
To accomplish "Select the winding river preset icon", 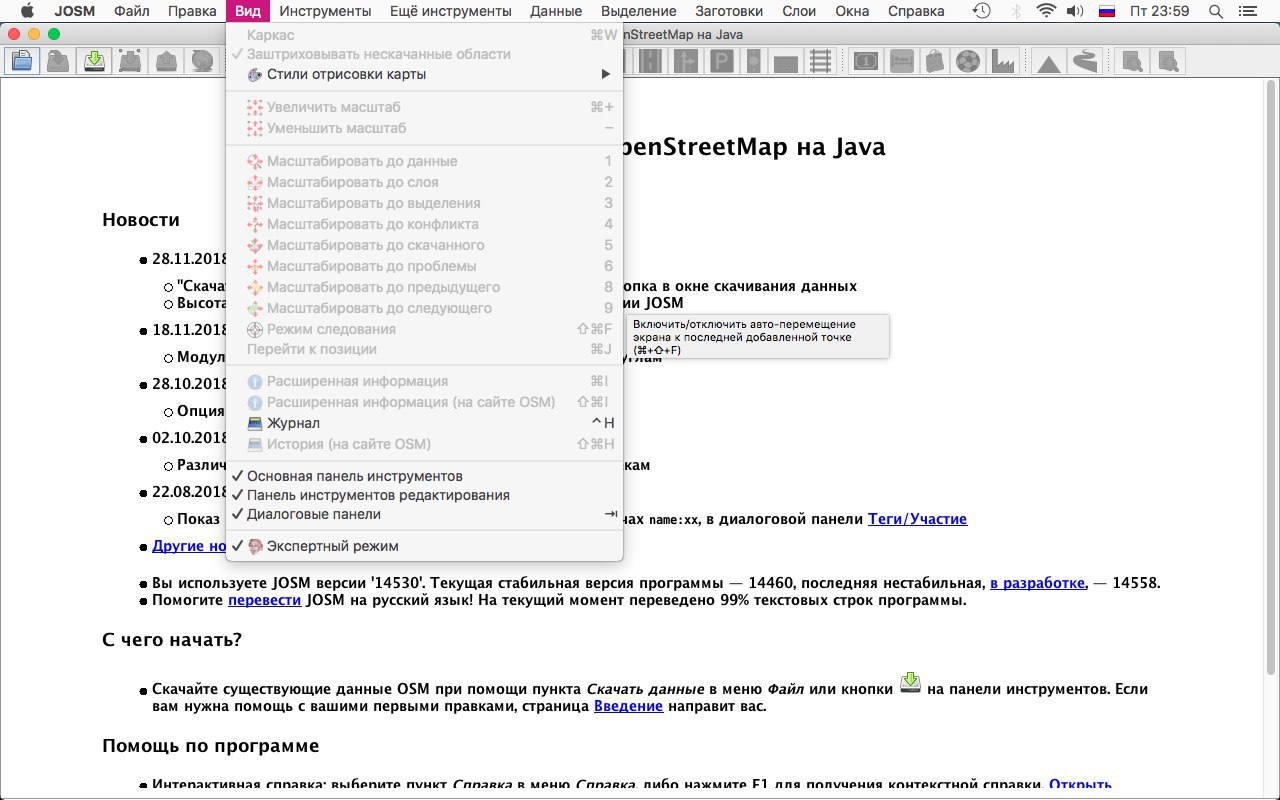I will point(1083,62).
